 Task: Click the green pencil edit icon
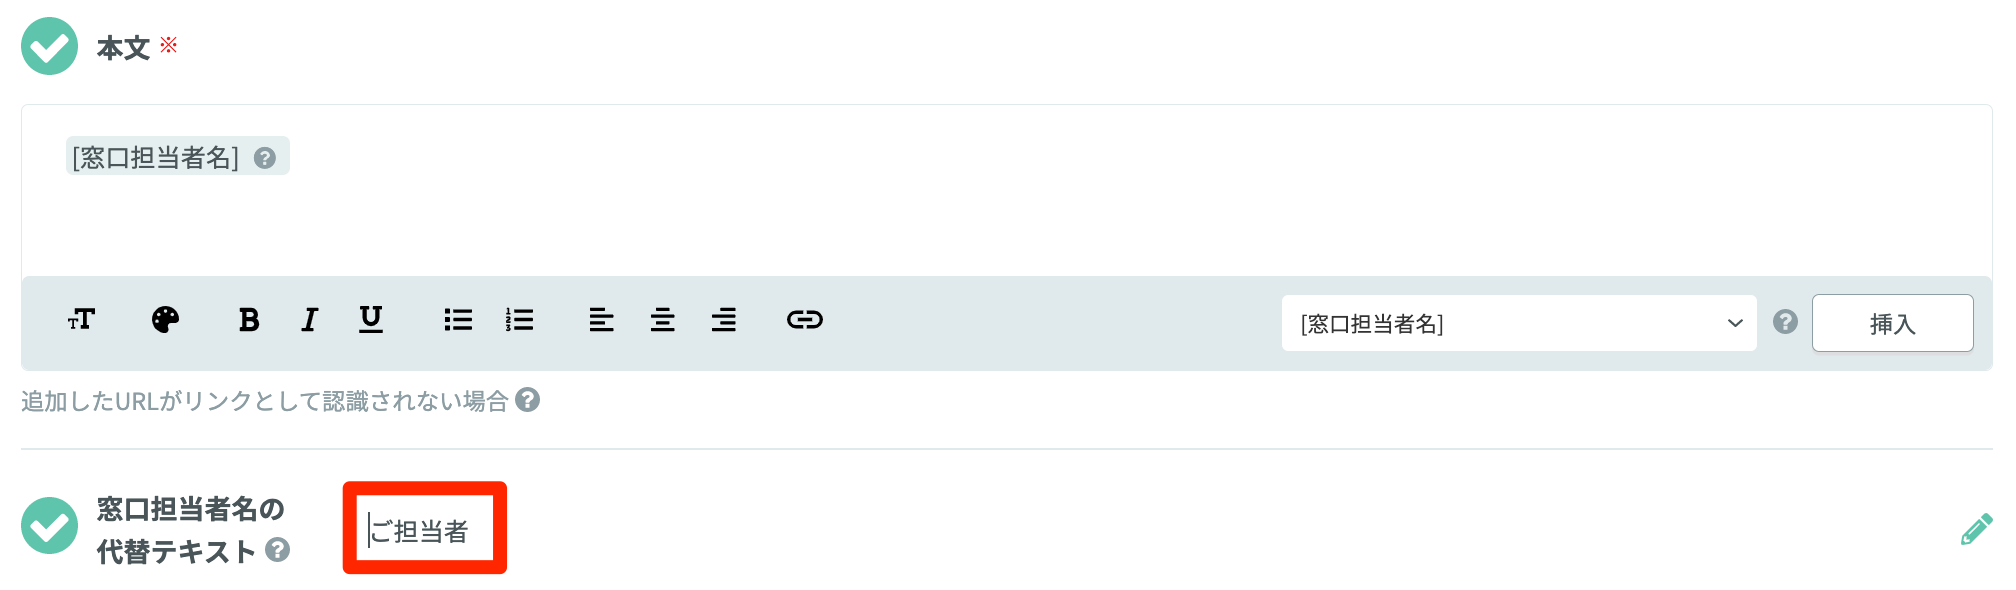point(1976,529)
